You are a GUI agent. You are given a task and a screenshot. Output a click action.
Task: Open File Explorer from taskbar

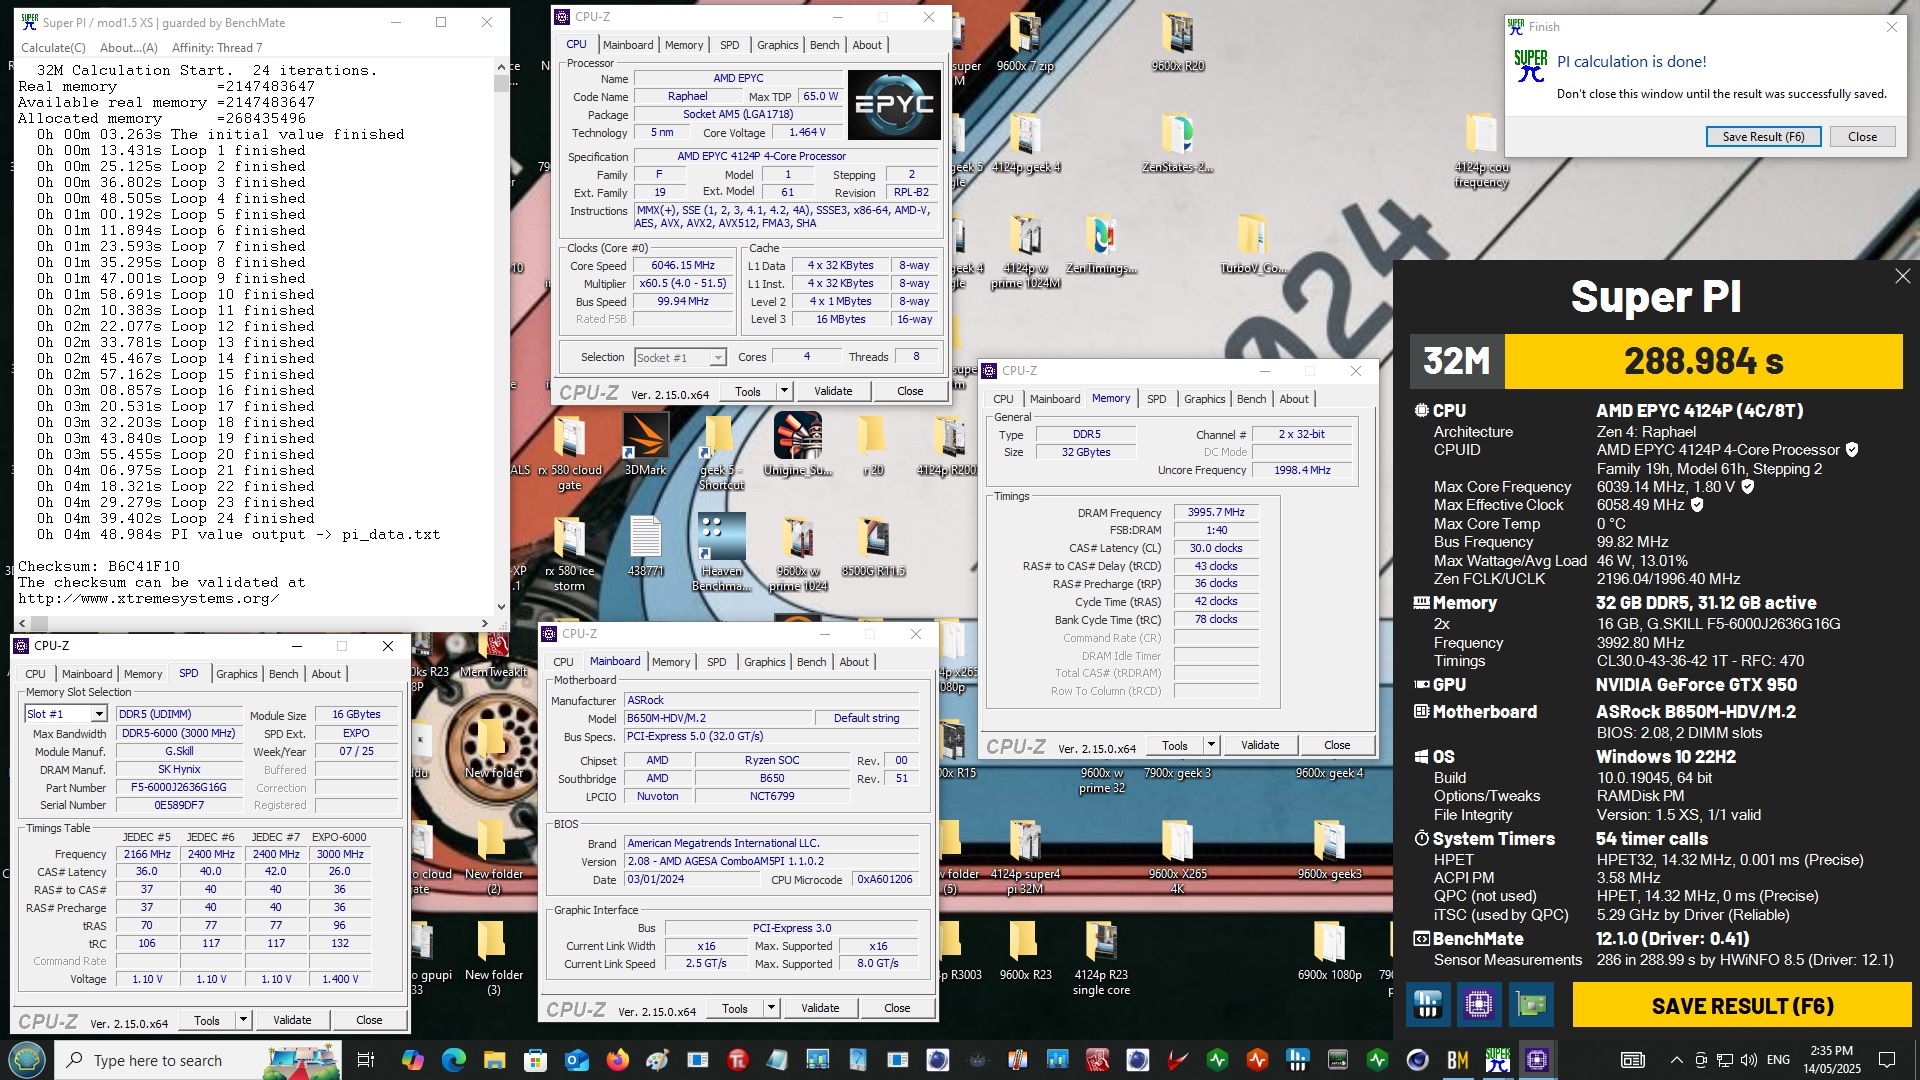click(494, 1060)
